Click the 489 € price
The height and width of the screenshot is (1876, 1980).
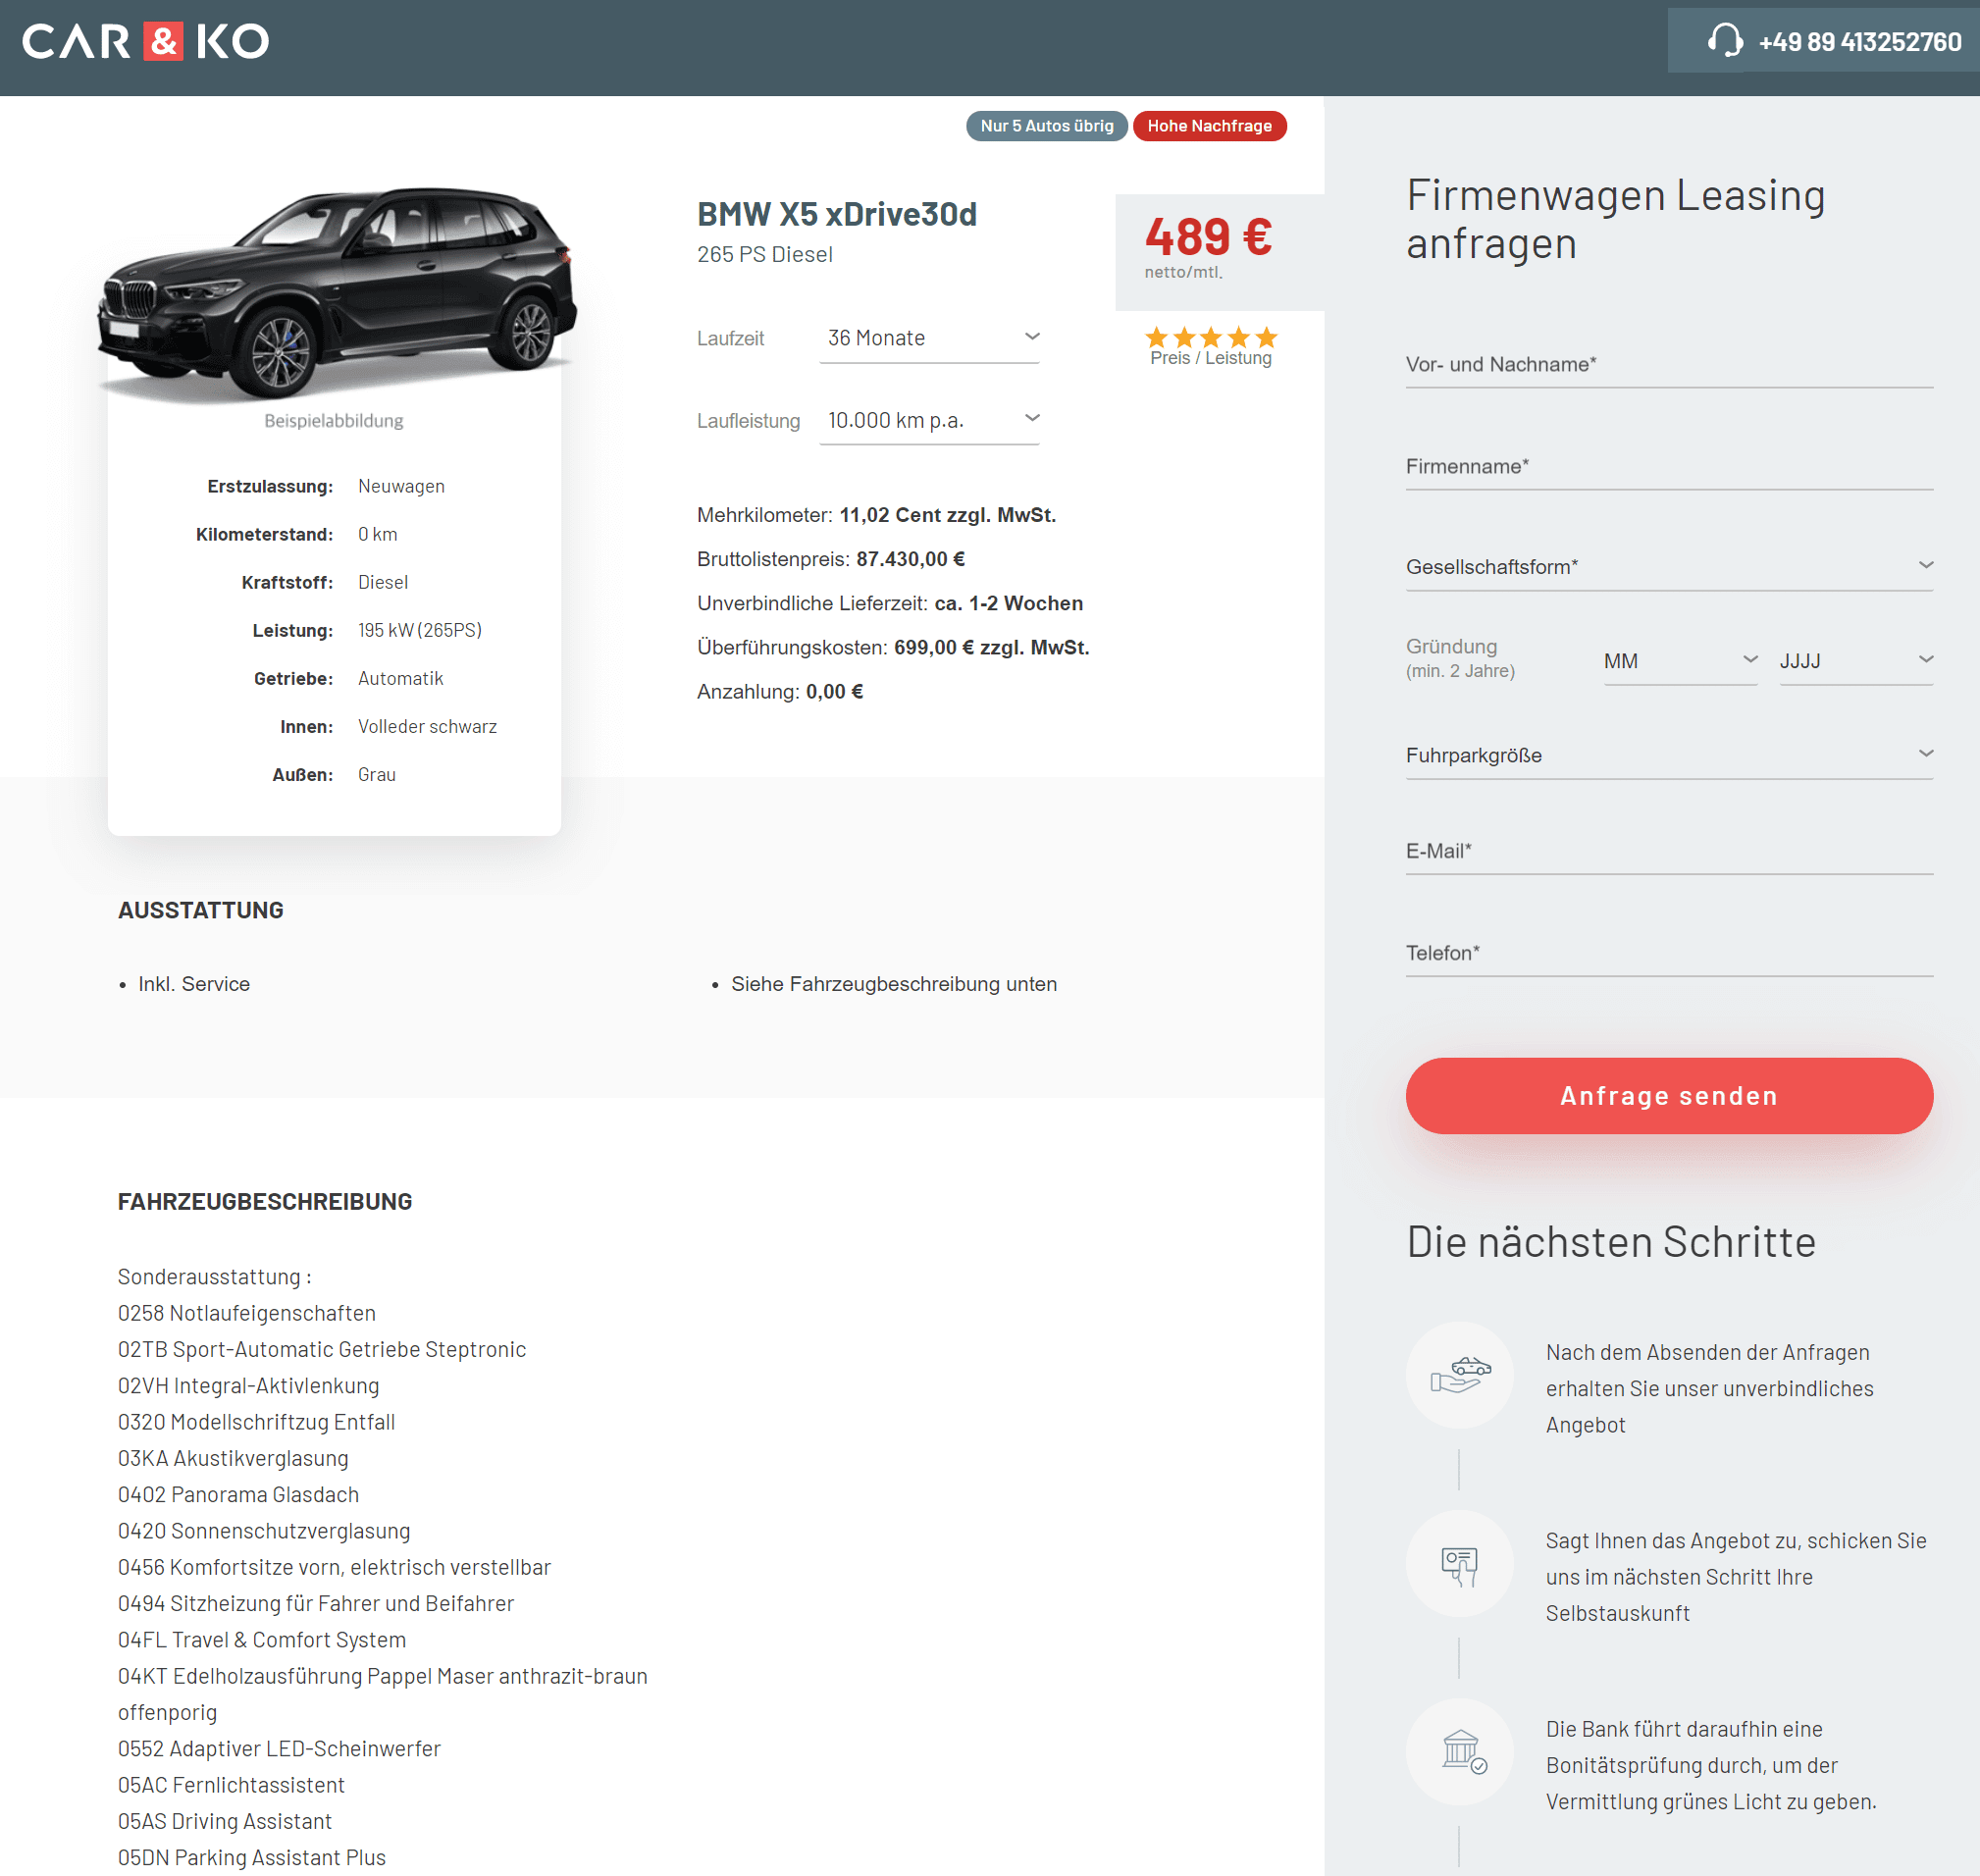pyautogui.click(x=1208, y=237)
